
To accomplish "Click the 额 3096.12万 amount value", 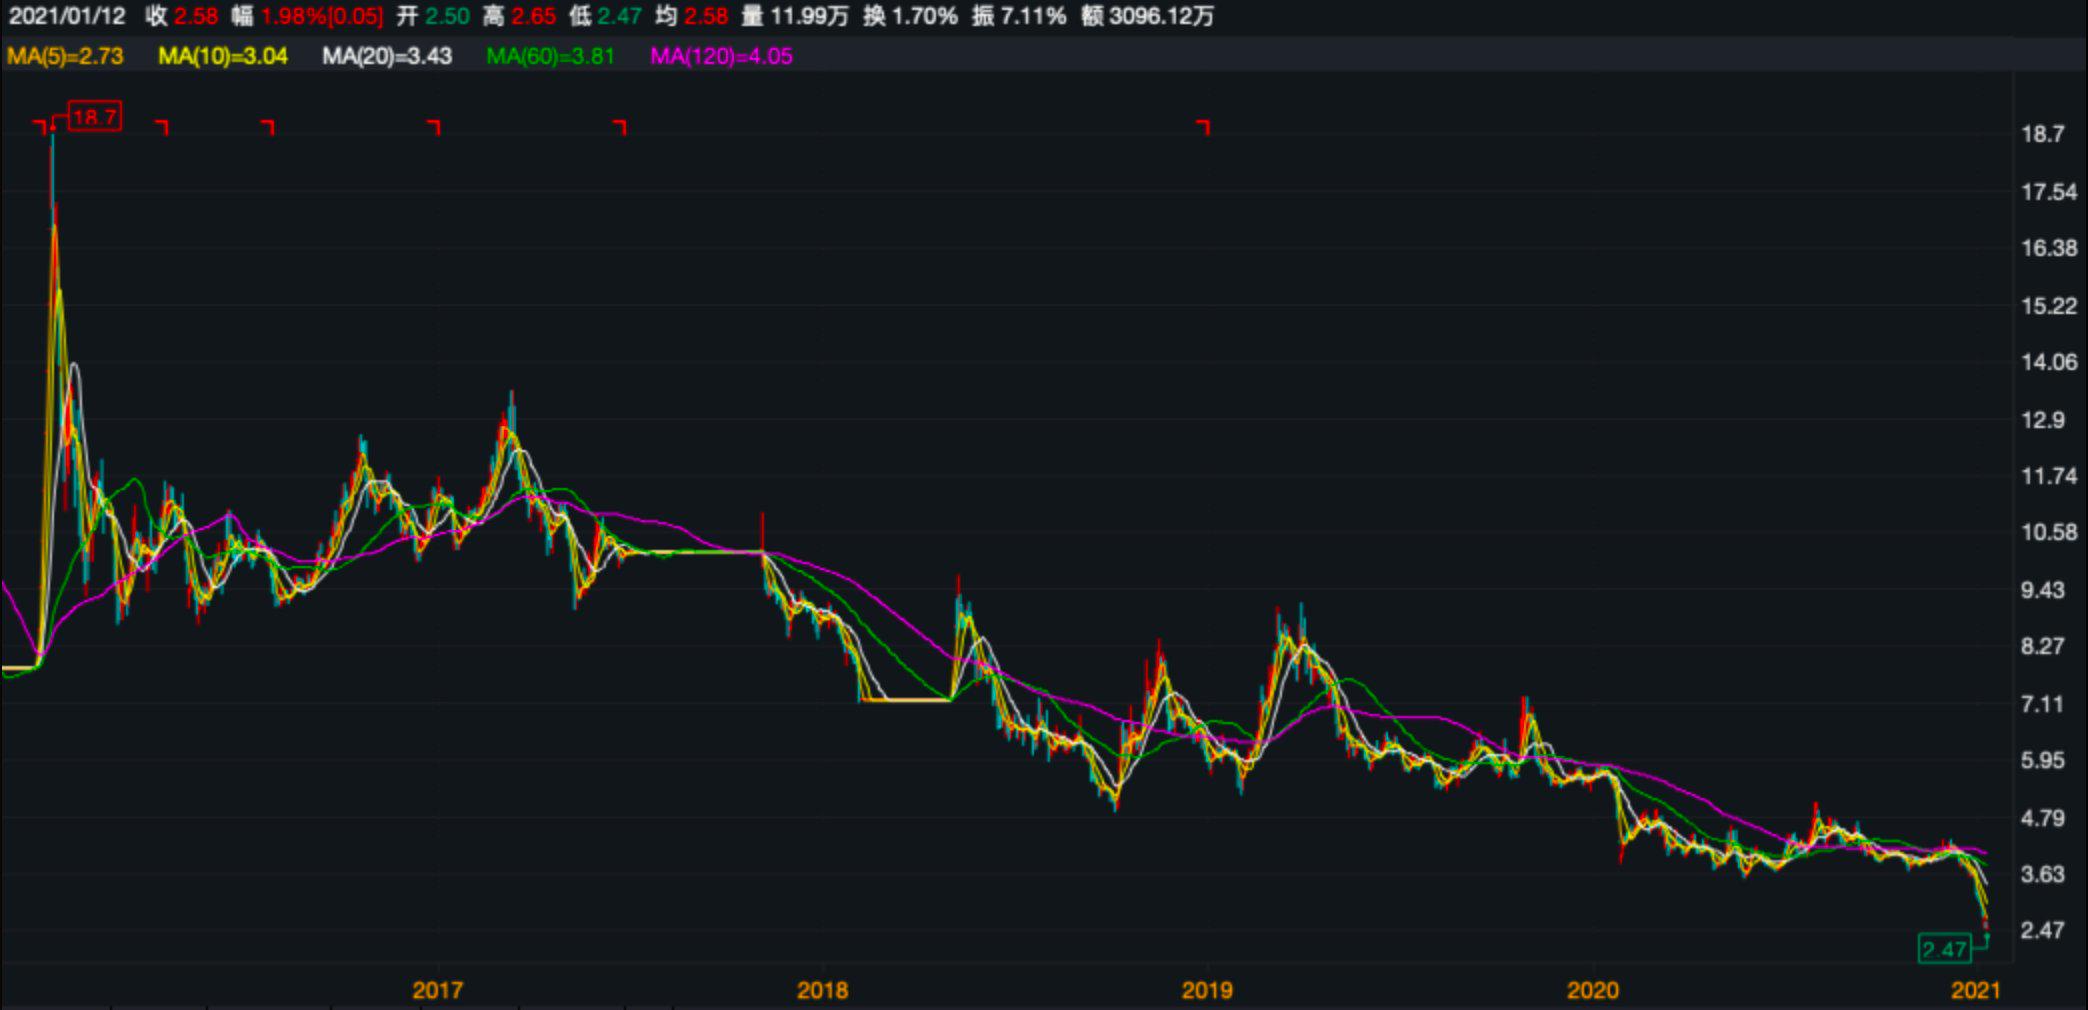I will click(x=1147, y=16).
